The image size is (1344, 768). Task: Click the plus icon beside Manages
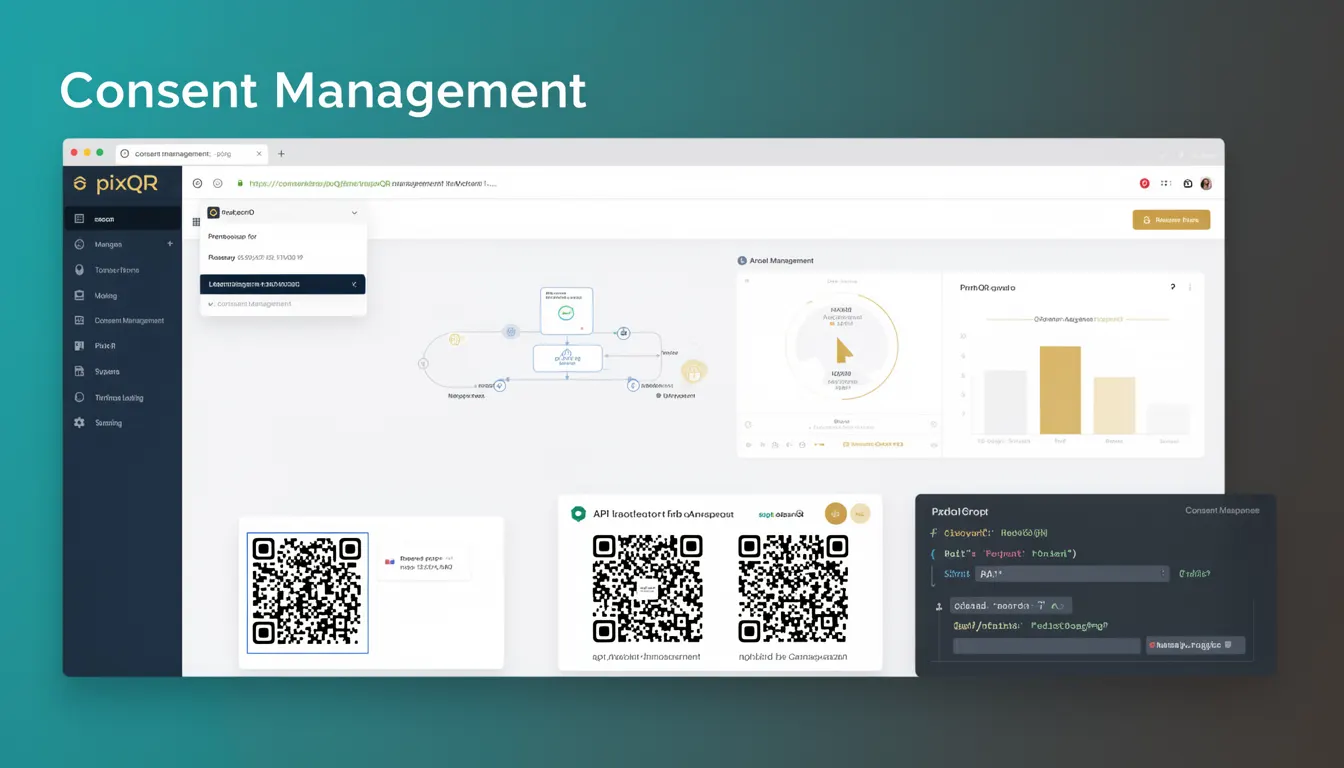pos(170,244)
